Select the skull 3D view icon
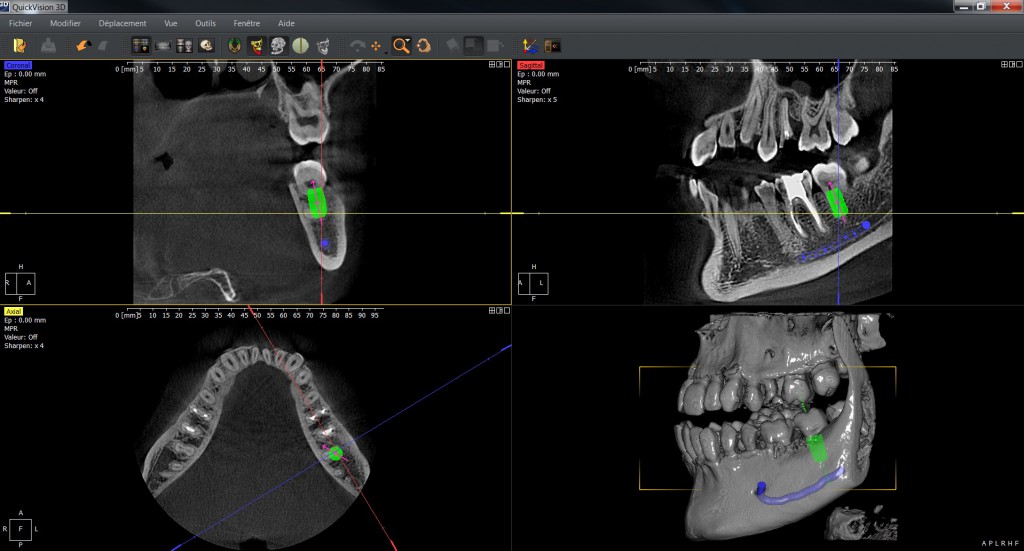The height and width of the screenshot is (551, 1024). coord(206,45)
